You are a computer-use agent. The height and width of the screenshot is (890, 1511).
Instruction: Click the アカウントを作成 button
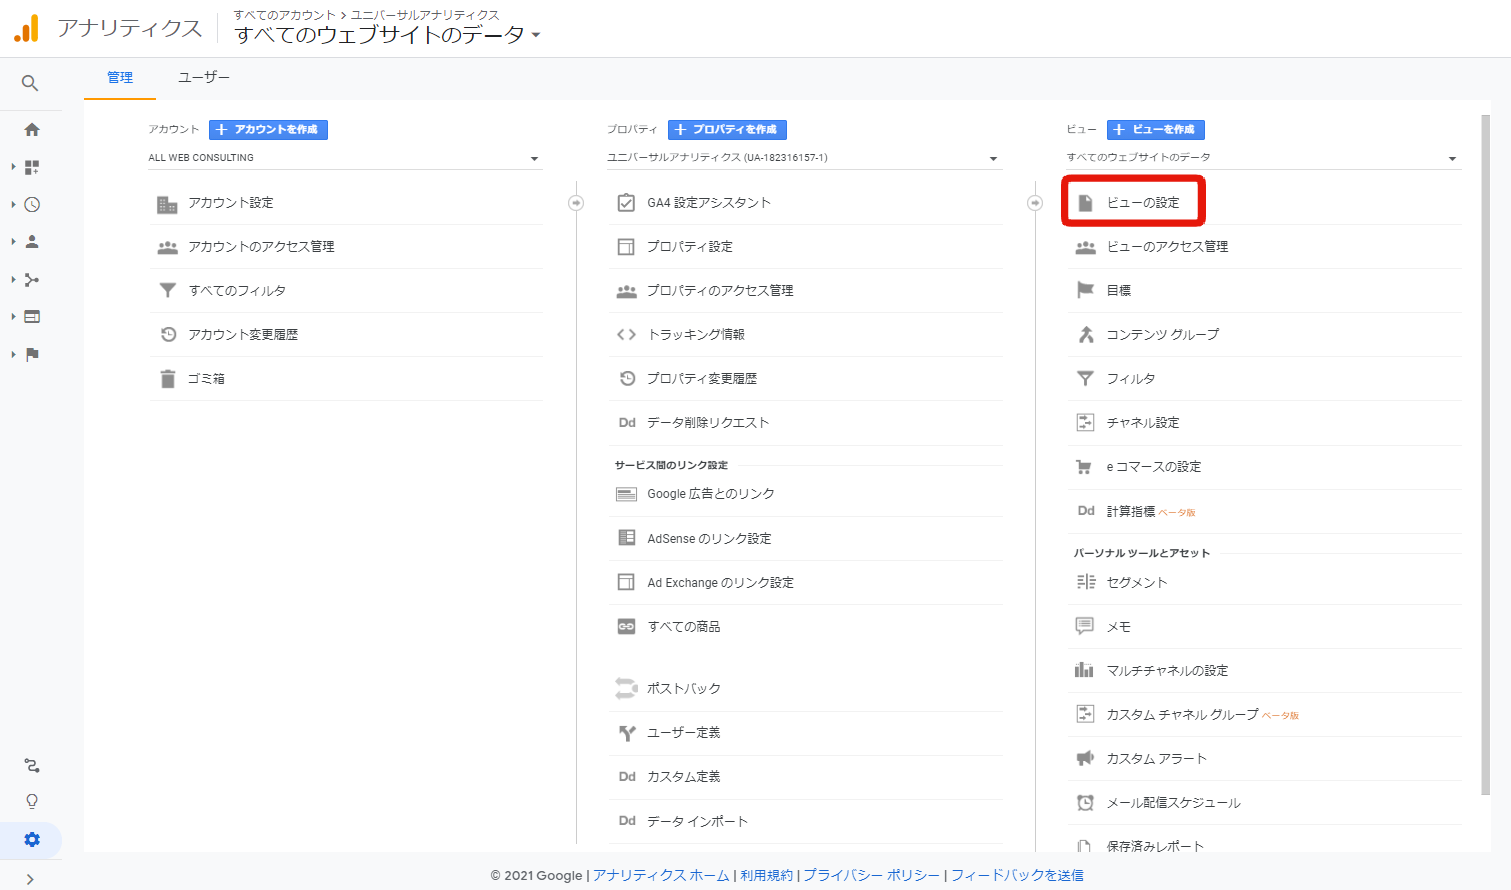(x=268, y=130)
